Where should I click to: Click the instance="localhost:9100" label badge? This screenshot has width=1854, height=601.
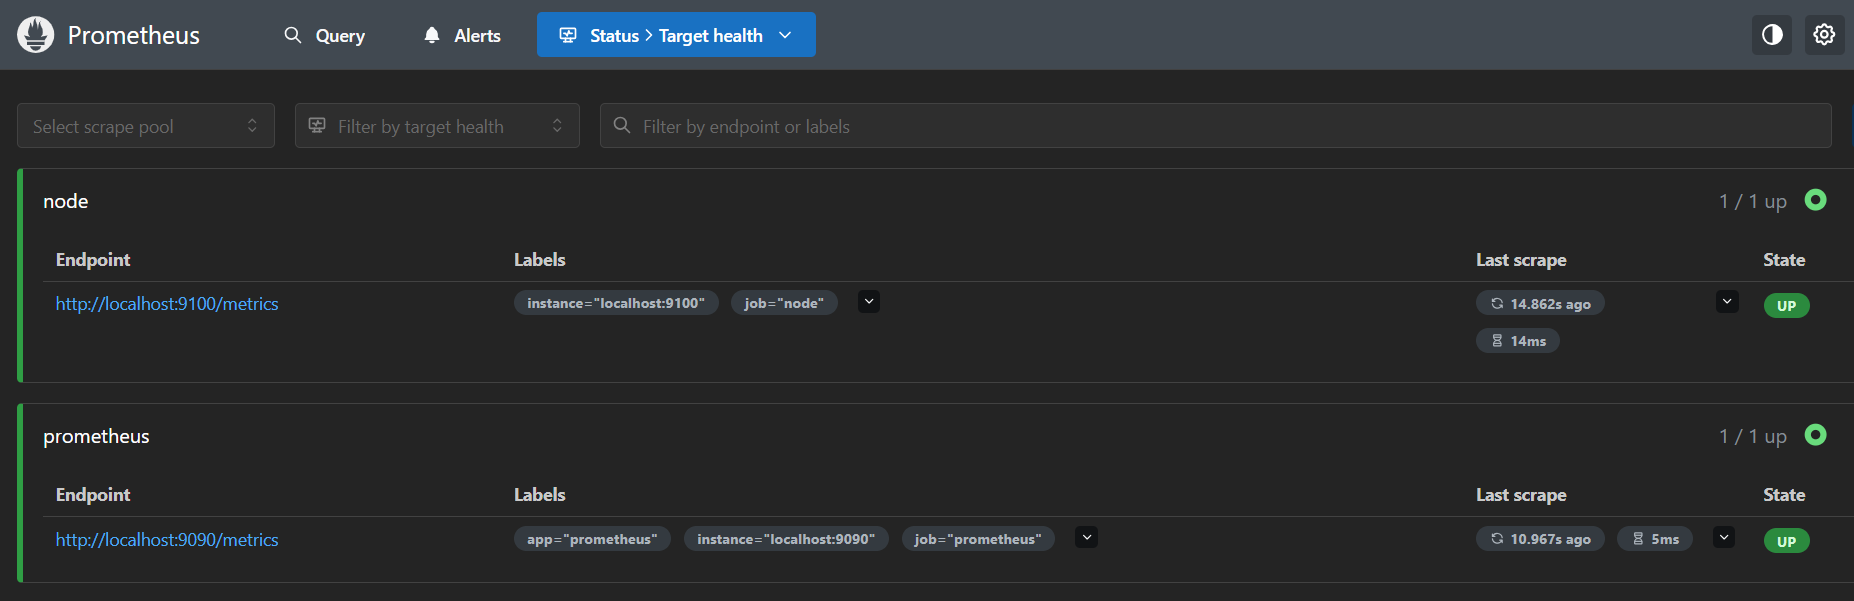616,303
